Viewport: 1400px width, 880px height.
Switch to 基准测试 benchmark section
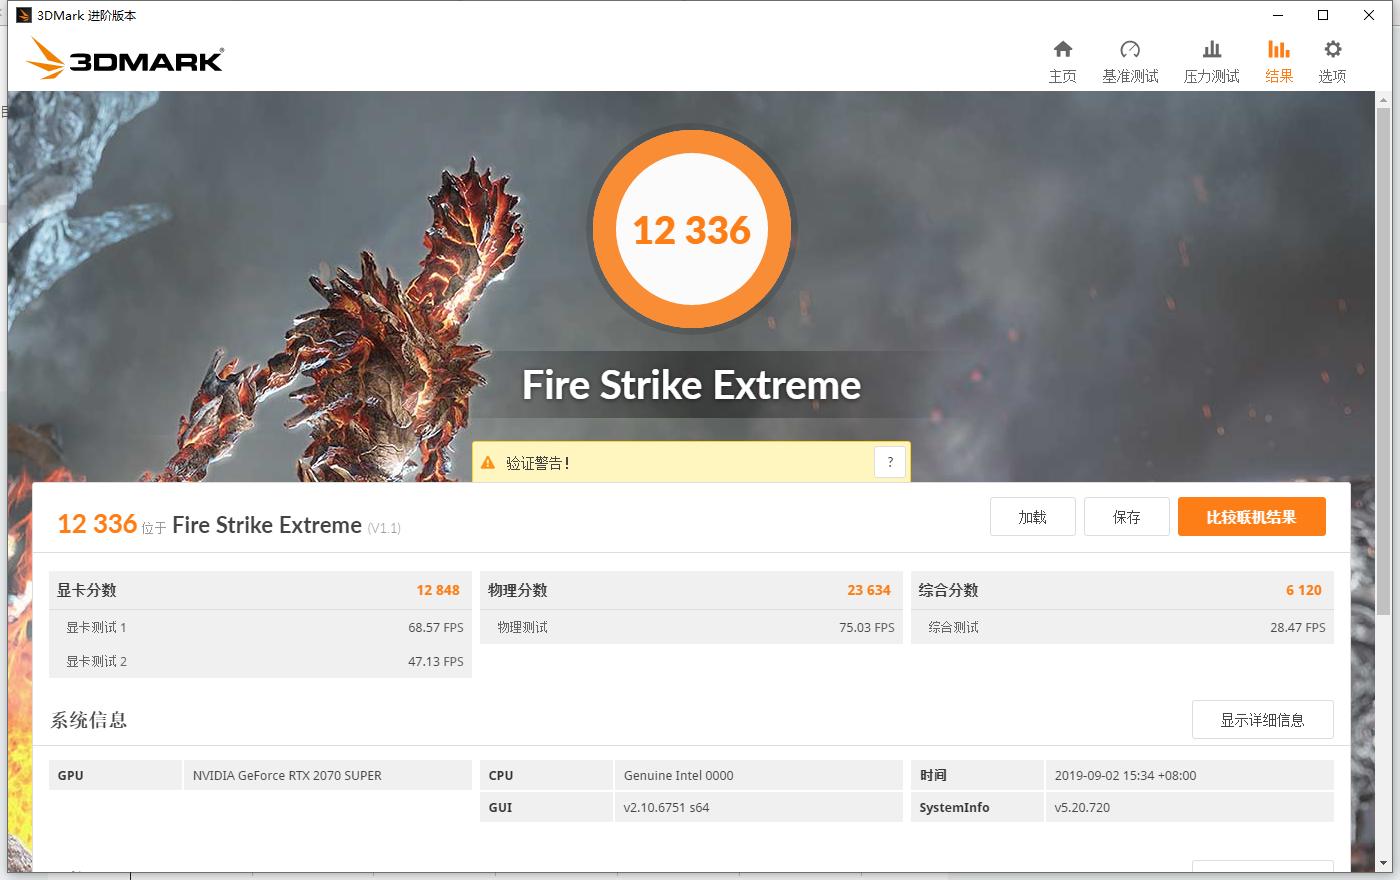coord(1130,60)
